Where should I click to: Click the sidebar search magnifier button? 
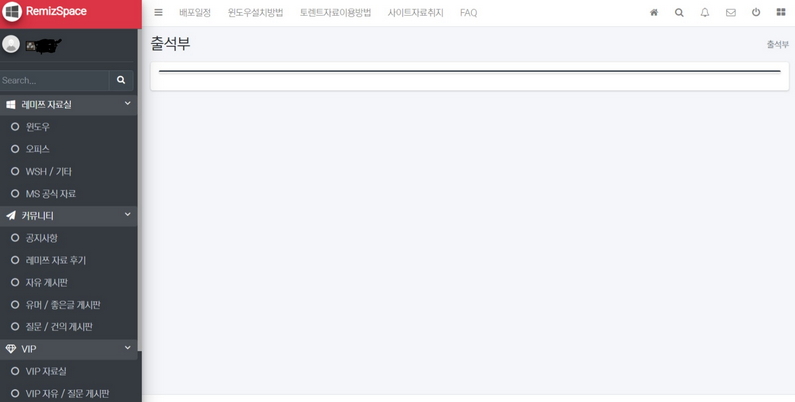pyautogui.click(x=121, y=80)
